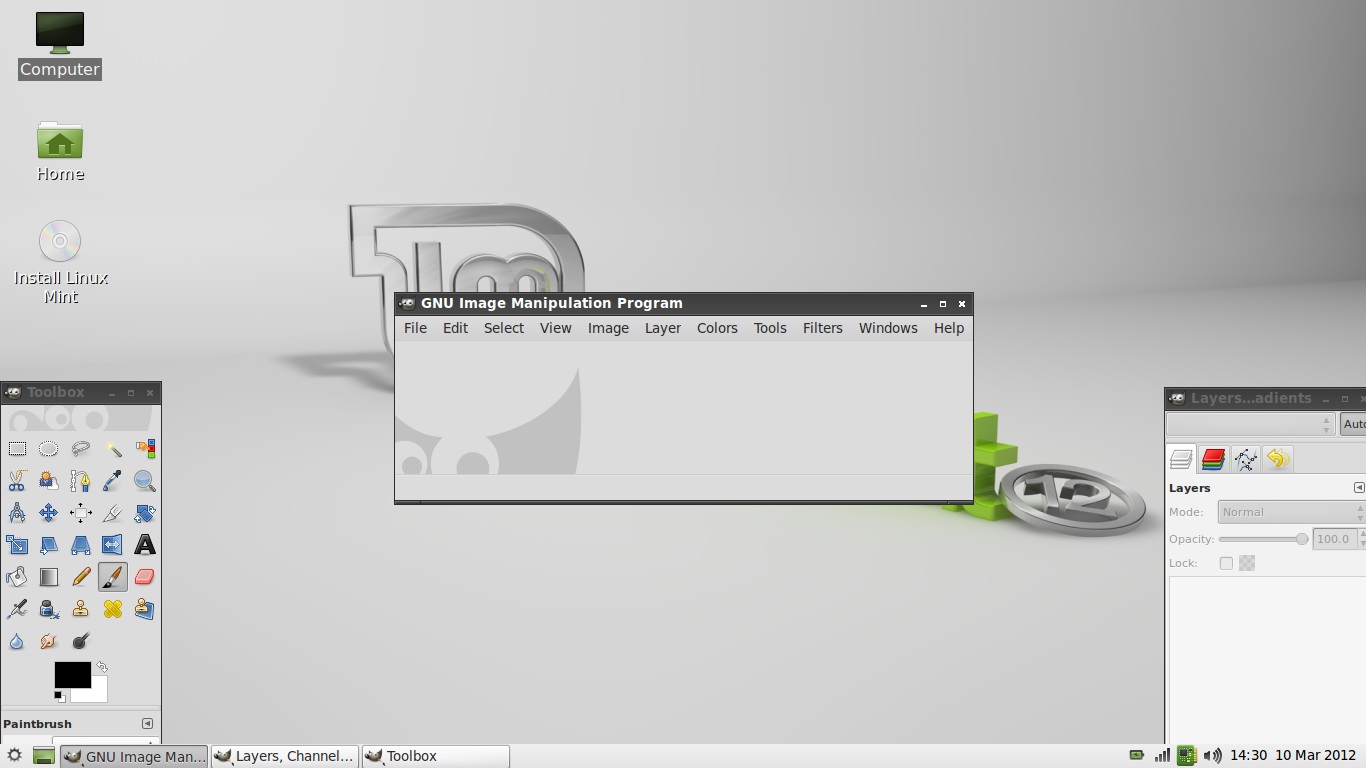Open the Layer menu
Screen dimensions: 1366x768
663,328
